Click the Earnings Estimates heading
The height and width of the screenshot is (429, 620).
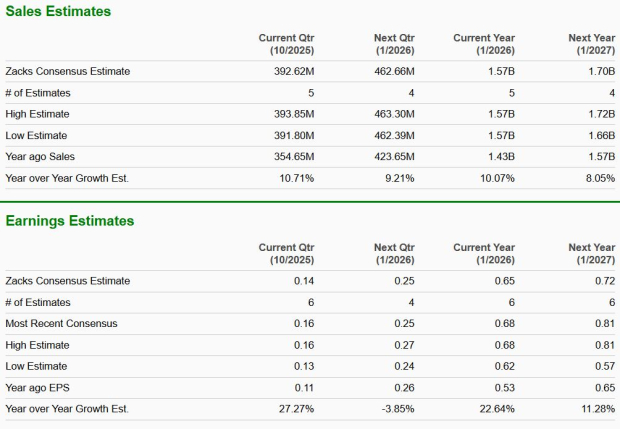(70, 221)
